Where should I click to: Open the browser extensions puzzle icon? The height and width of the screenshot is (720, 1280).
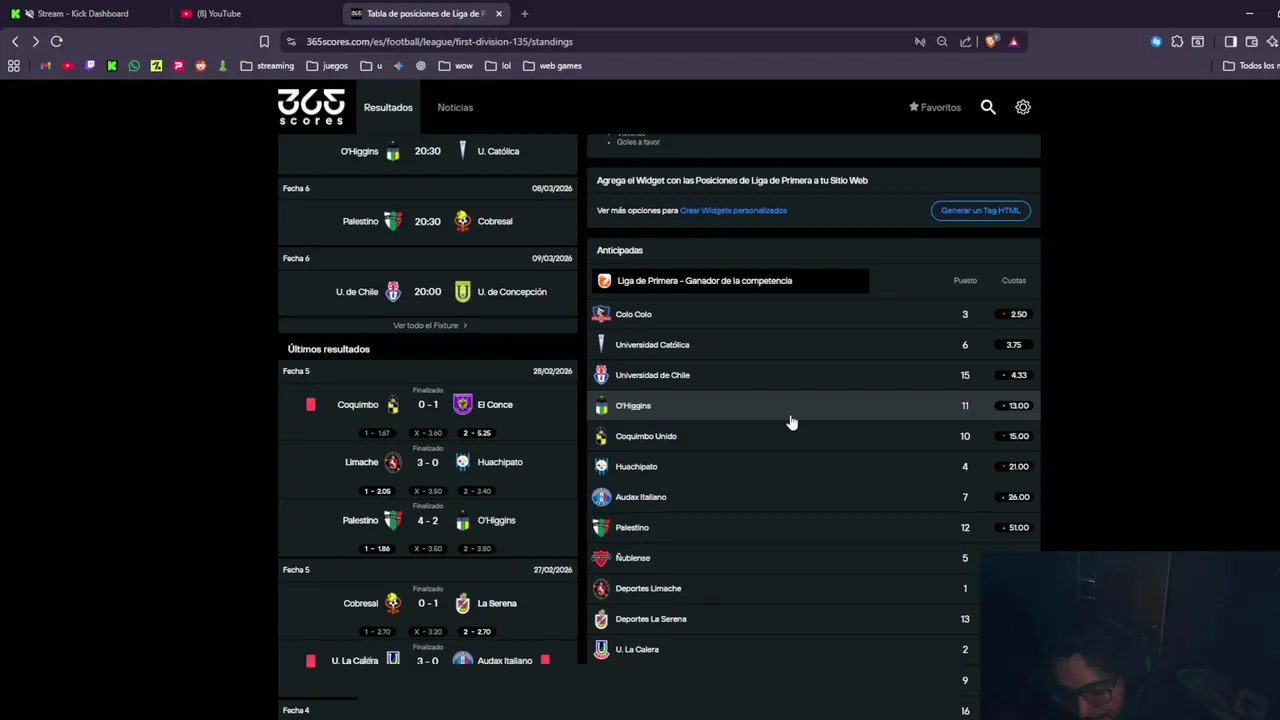point(1177,41)
